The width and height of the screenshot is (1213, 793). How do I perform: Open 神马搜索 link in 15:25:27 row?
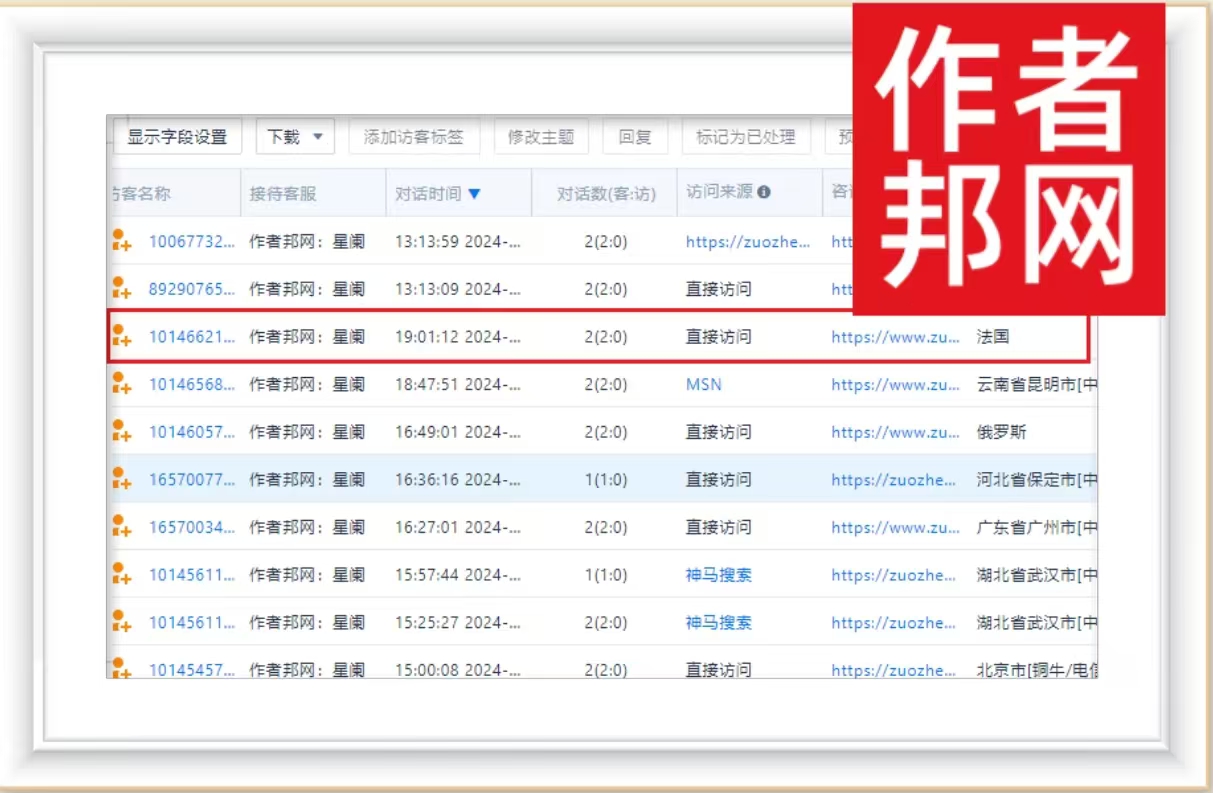[718, 622]
